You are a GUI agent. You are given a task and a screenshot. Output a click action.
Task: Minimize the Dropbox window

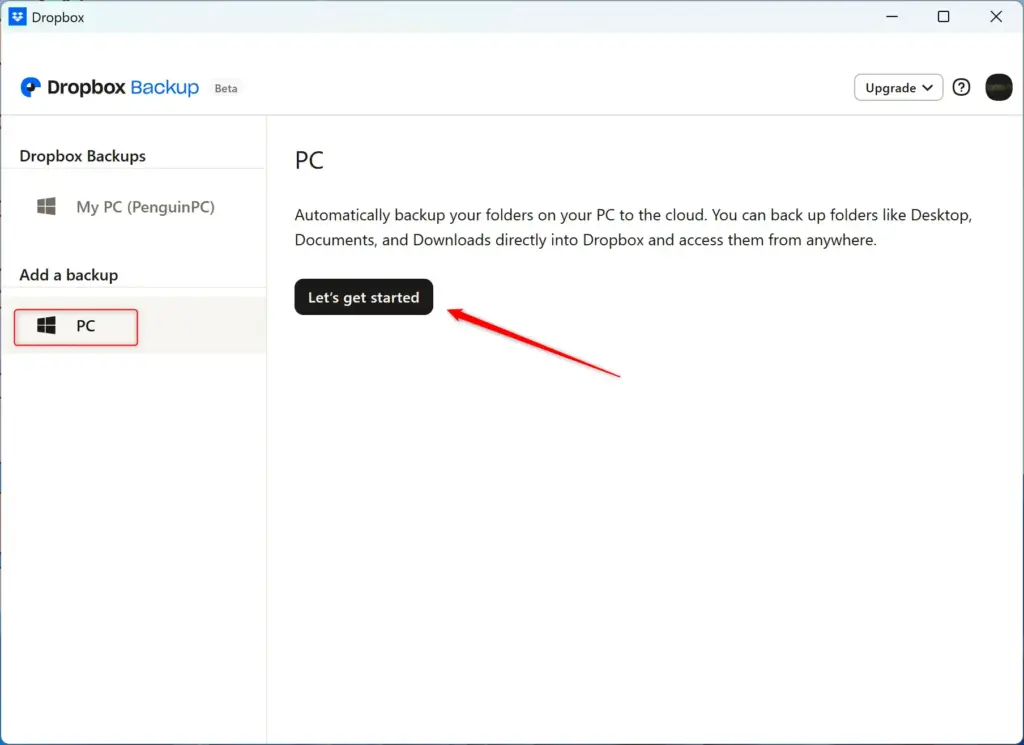(891, 16)
